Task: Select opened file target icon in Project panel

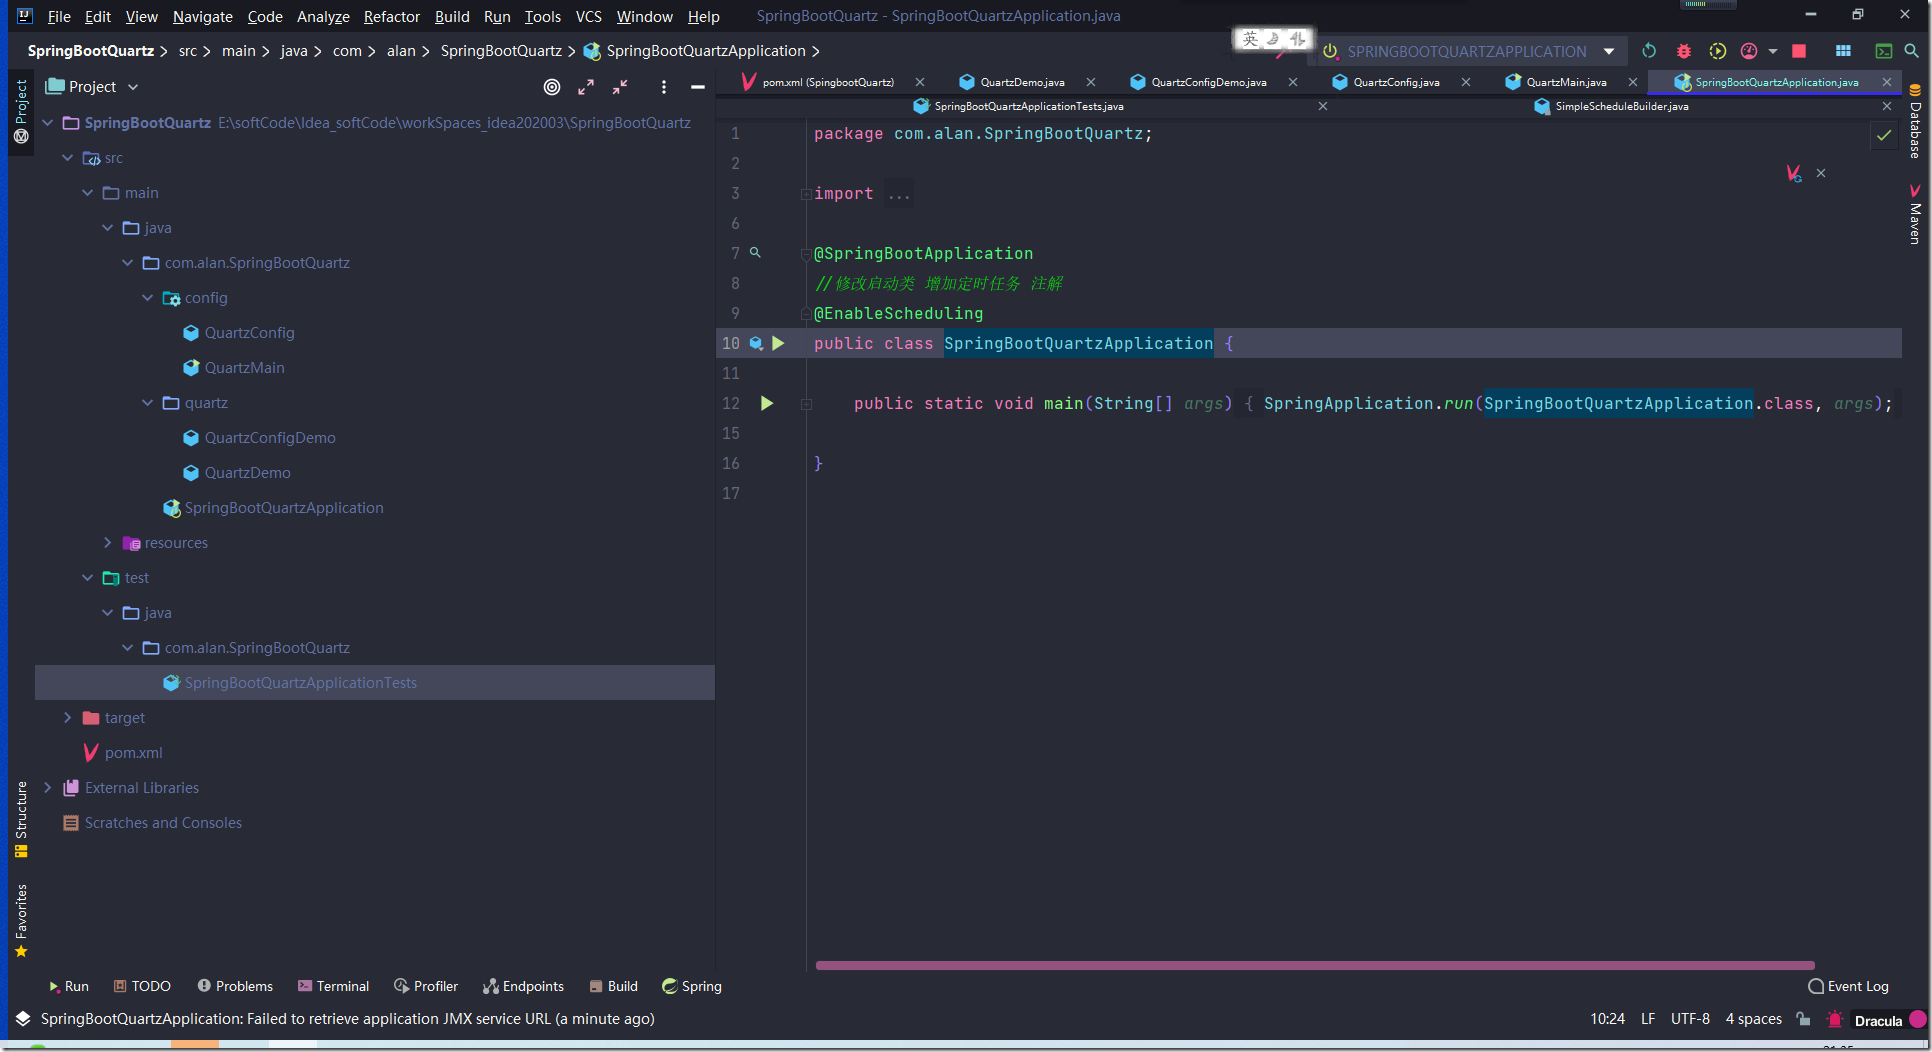Action: pyautogui.click(x=551, y=87)
